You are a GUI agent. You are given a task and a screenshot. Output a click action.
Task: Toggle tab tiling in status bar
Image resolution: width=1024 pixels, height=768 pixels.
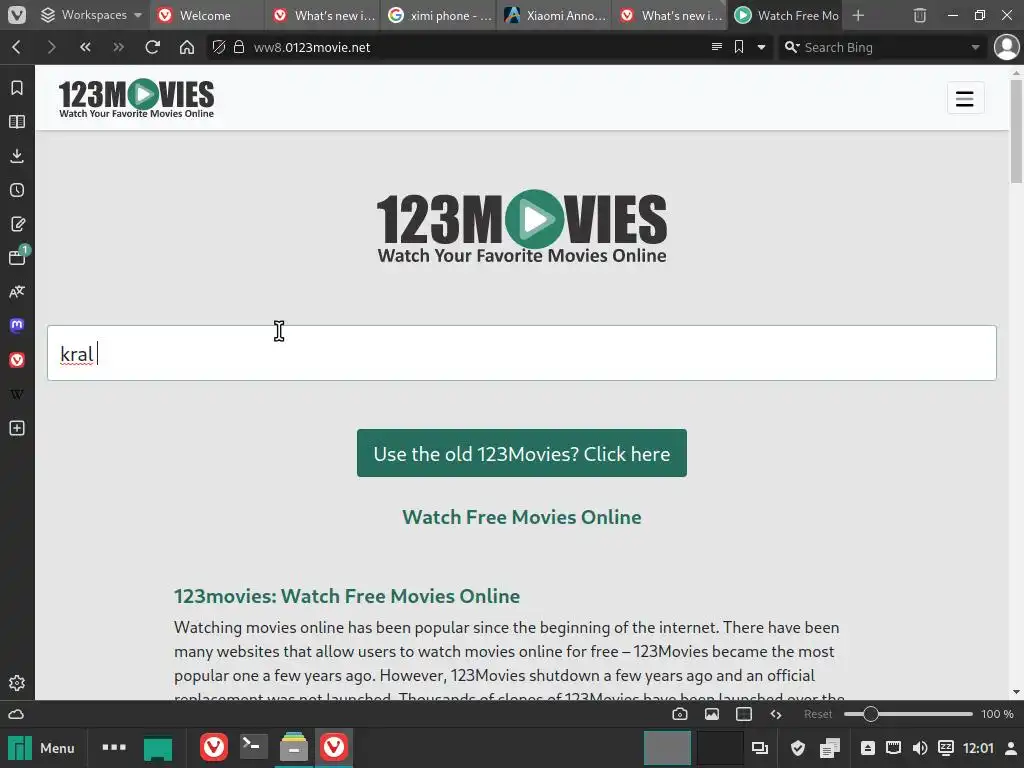(x=744, y=714)
